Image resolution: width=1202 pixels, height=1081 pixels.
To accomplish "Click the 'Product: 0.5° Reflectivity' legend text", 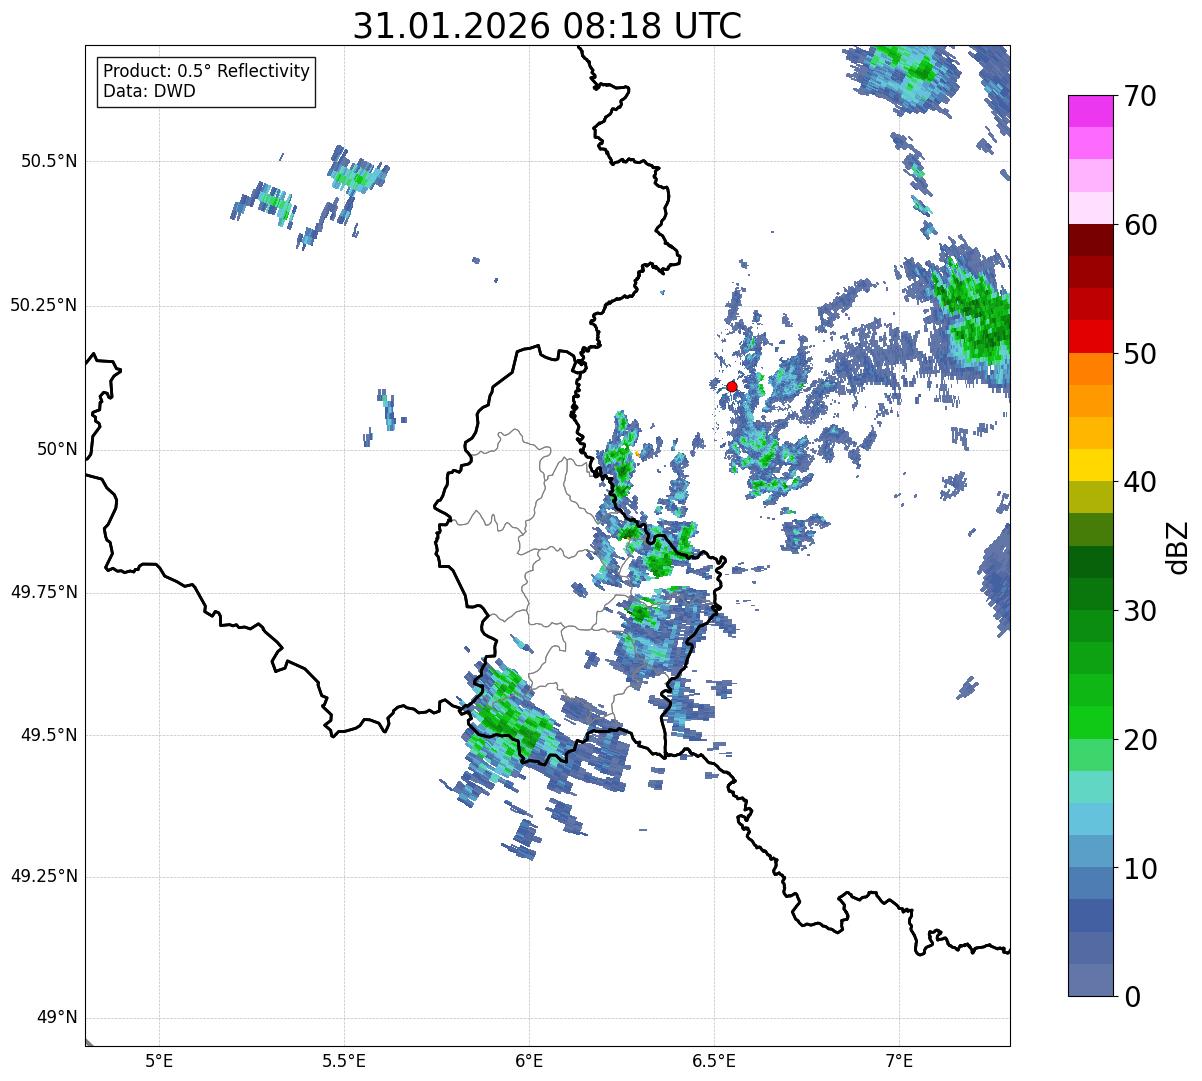I will 206,72.
